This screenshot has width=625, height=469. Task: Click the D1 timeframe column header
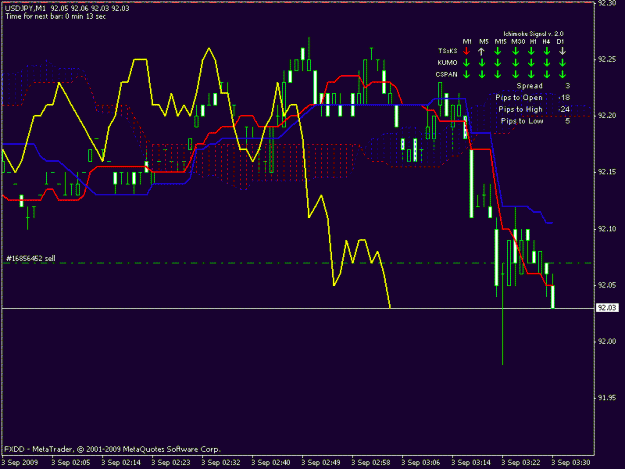pyautogui.click(x=560, y=41)
